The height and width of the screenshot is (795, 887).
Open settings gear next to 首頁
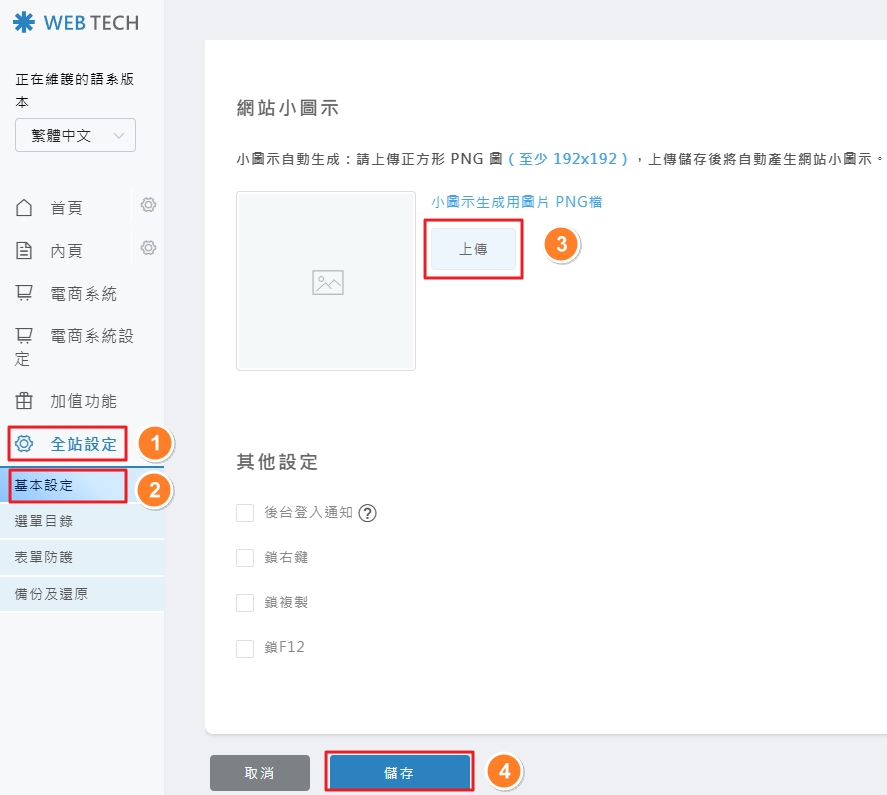pos(148,205)
